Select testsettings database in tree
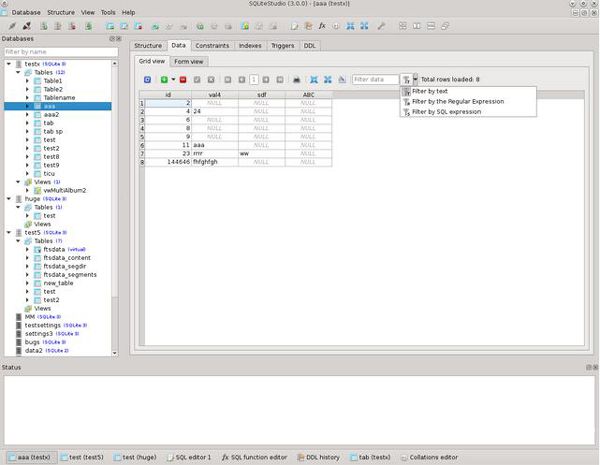The image size is (600, 465). pyautogui.click(x=42, y=325)
